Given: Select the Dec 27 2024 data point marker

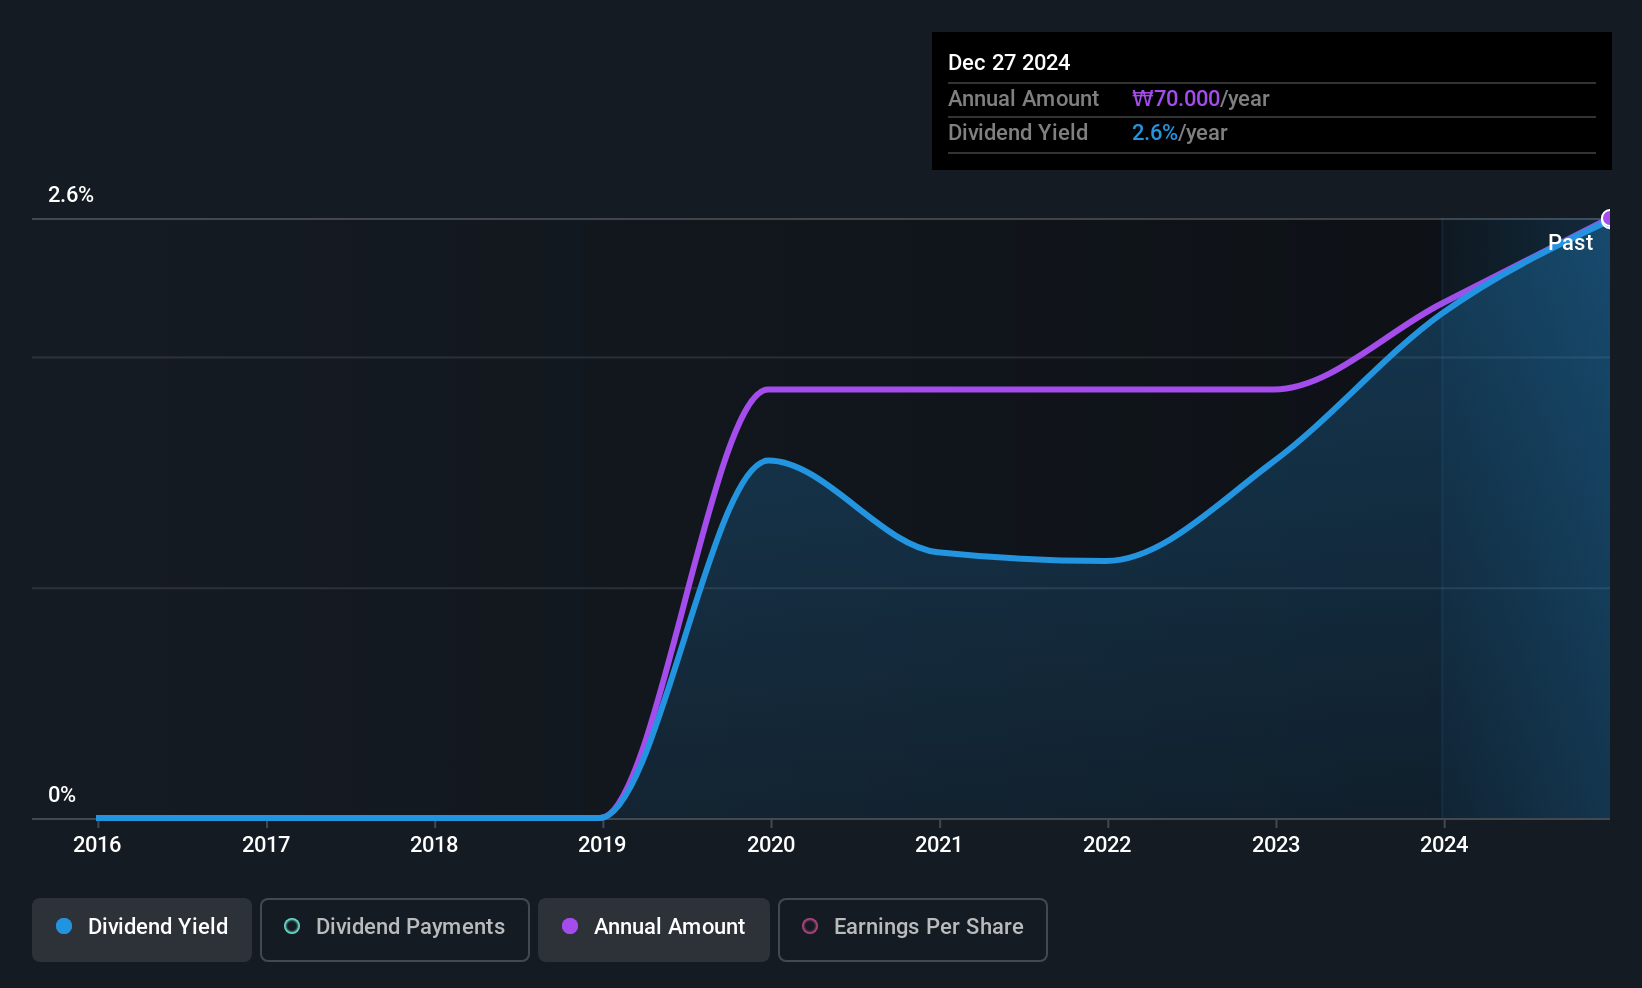Looking at the screenshot, I should pos(1608,219).
